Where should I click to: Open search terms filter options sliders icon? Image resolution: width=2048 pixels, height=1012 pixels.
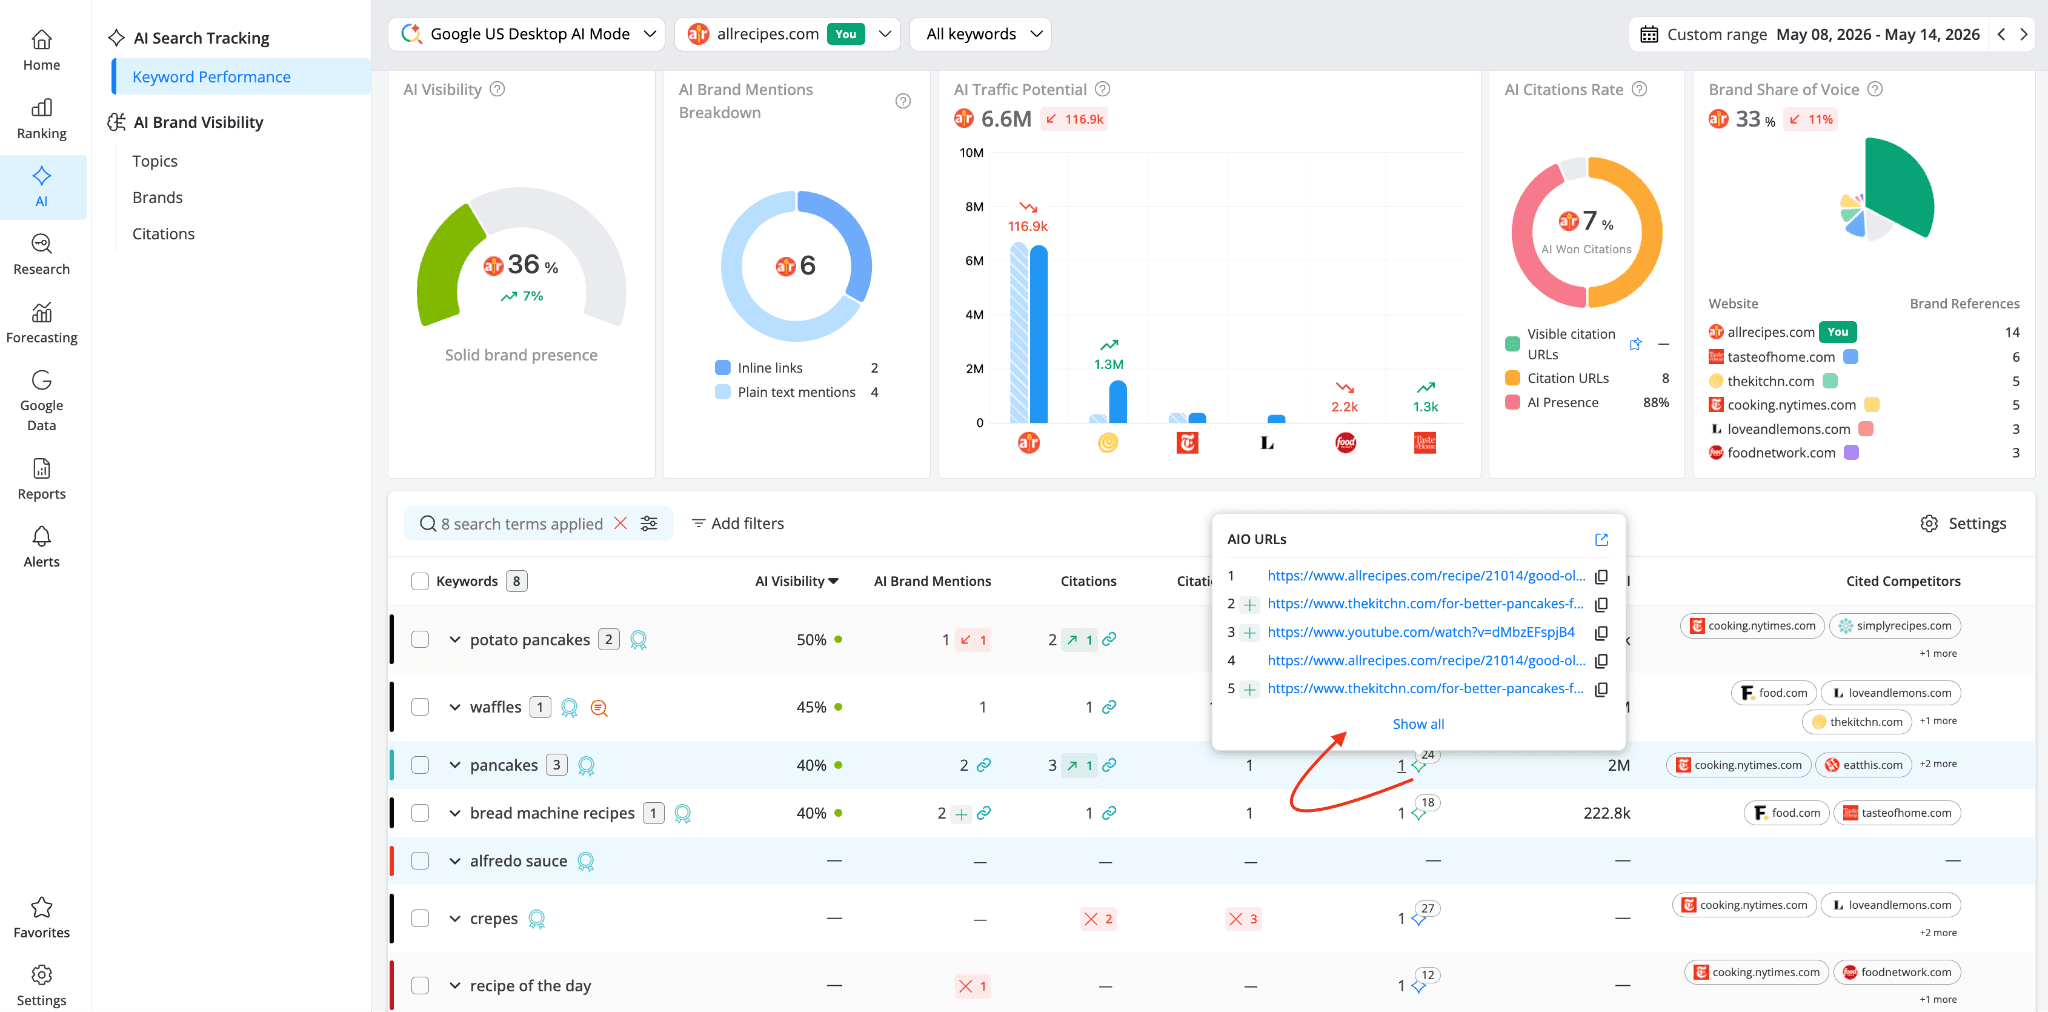pos(649,523)
